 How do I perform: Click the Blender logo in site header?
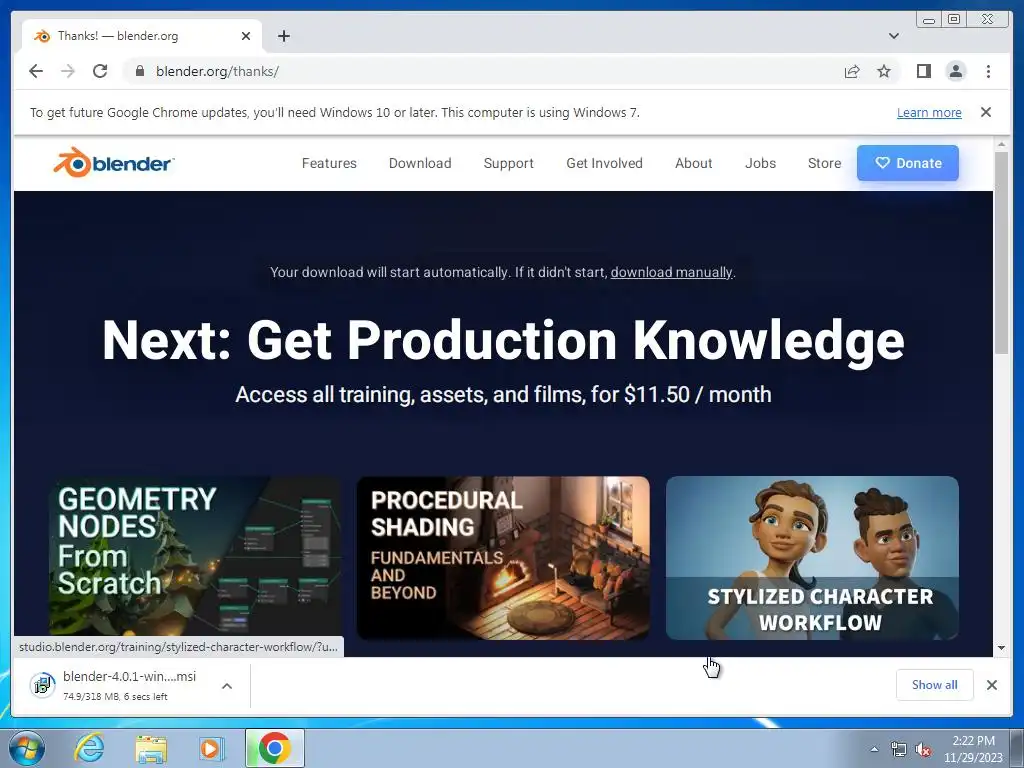click(x=114, y=163)
